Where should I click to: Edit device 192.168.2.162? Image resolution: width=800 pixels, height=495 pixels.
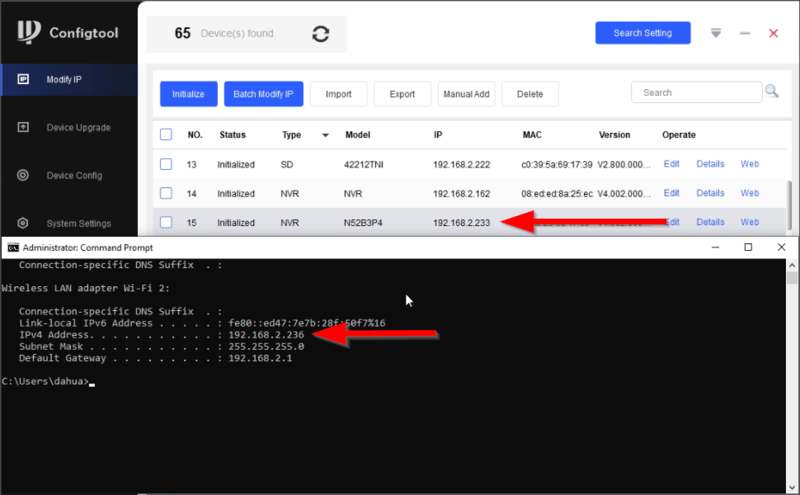click(671, 193)
